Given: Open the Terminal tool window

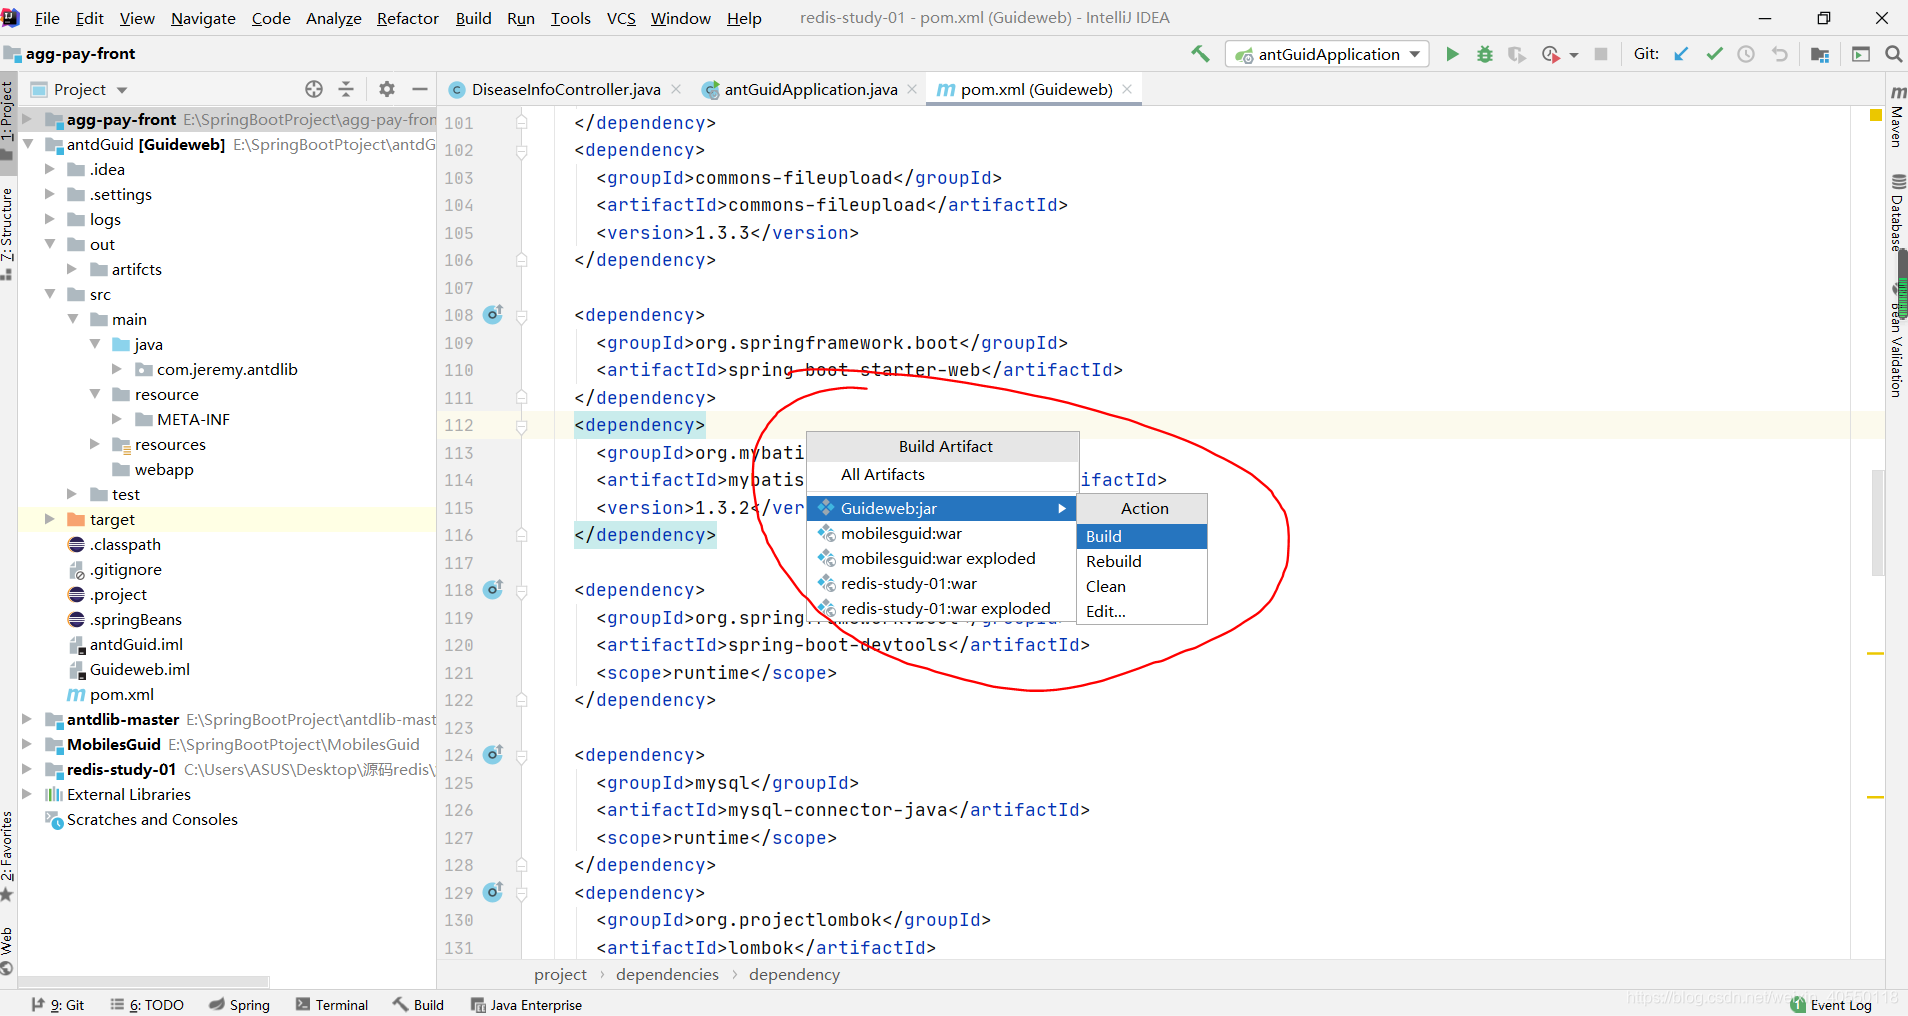Looking at the screenshot, I should (x=332, y=1005).
